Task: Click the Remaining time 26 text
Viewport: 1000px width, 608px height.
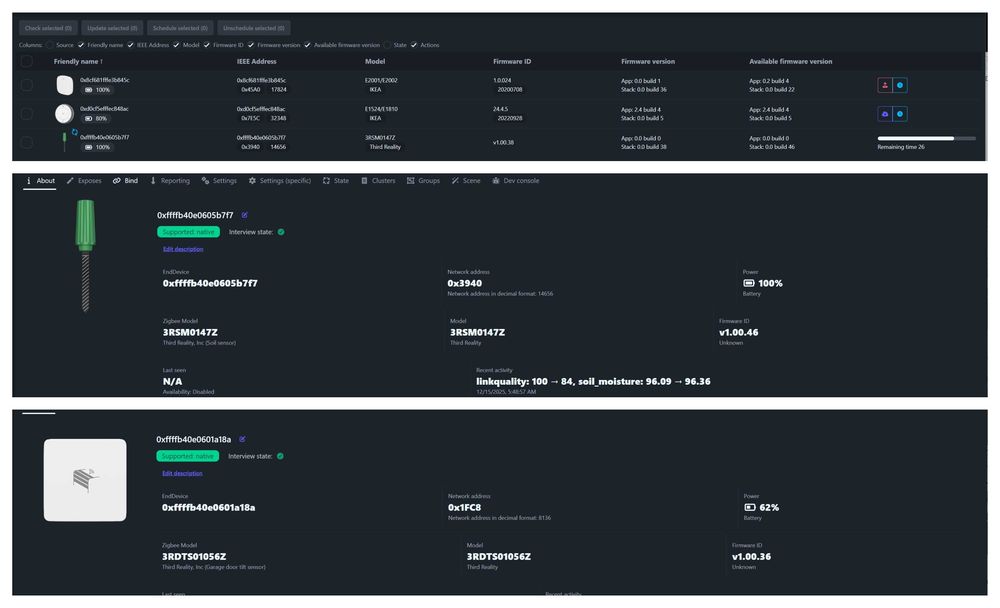Action: click(901, 147)
